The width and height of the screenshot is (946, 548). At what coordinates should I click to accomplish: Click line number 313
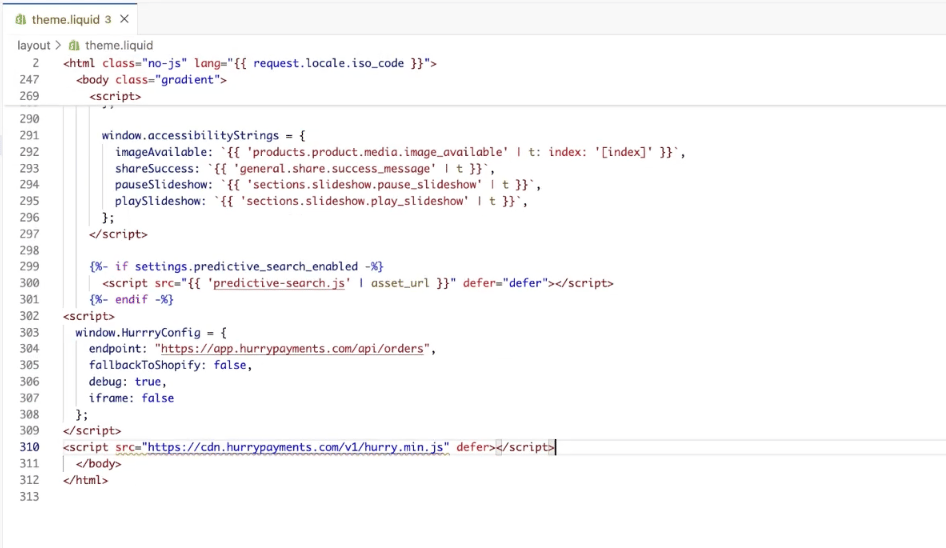pyautogui.click(x=29, y=497)
